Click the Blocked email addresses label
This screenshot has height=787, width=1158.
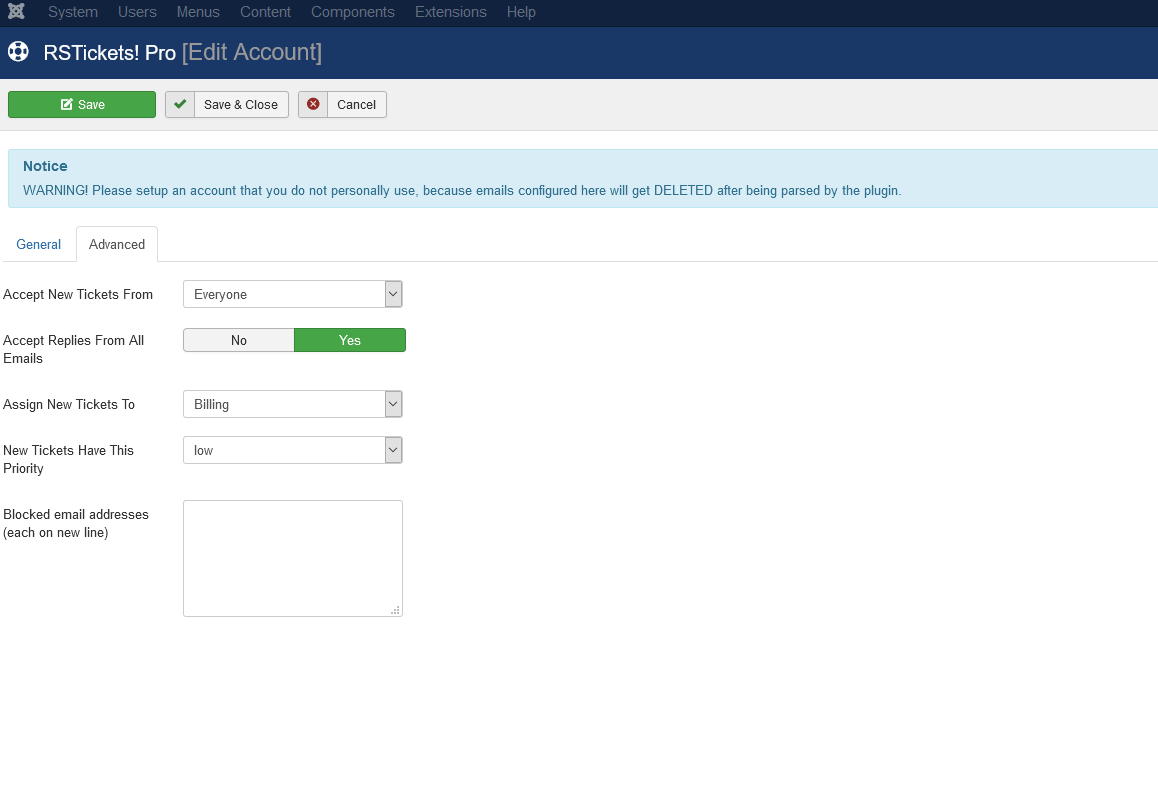pos(76,523)
